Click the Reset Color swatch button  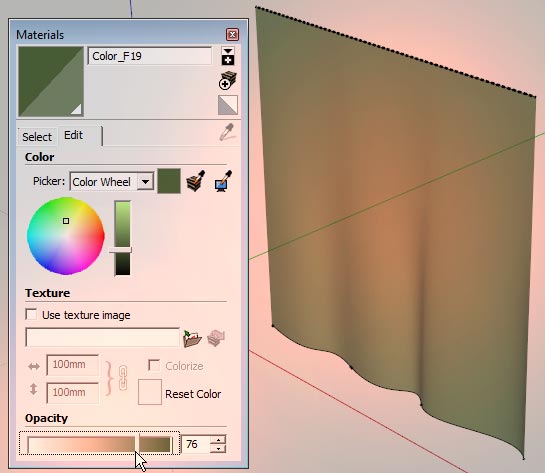point(150,392)
